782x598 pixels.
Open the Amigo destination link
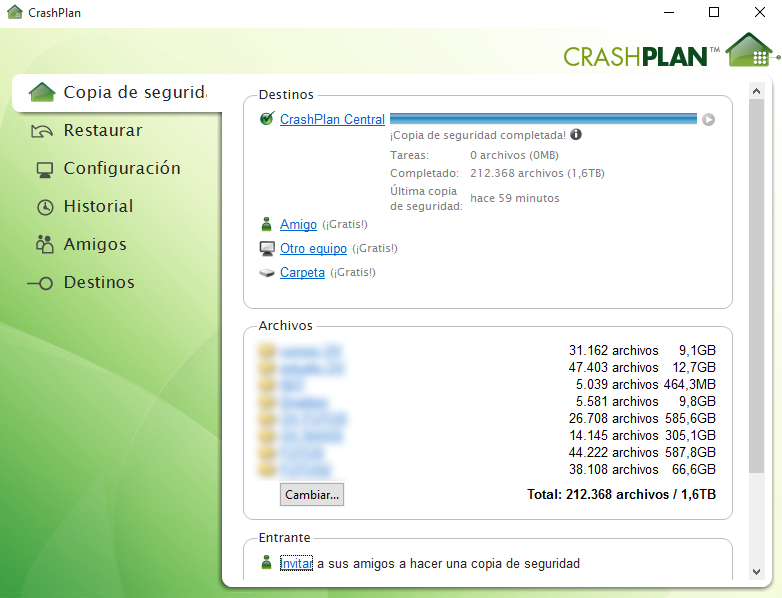(x=298, y=224)
